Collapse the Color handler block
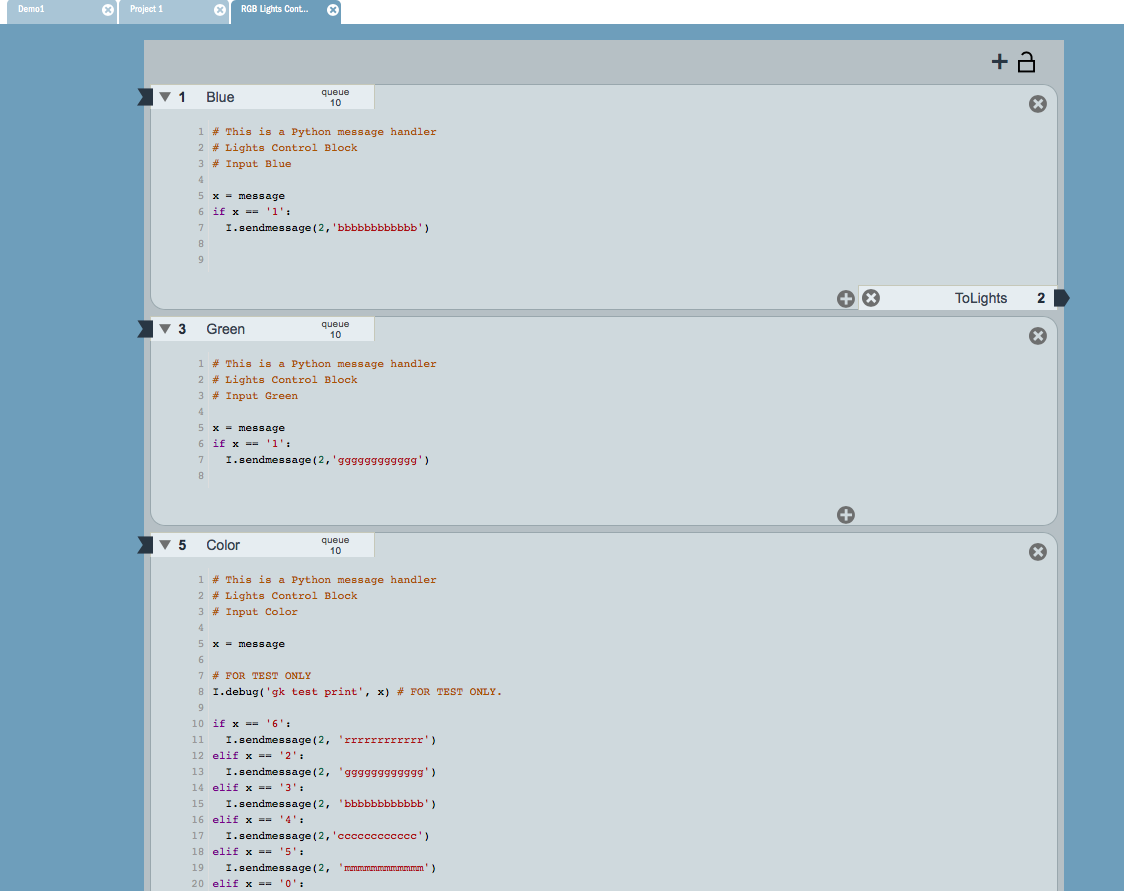This screenshot has height=891, width=1124. pos(165,545)
